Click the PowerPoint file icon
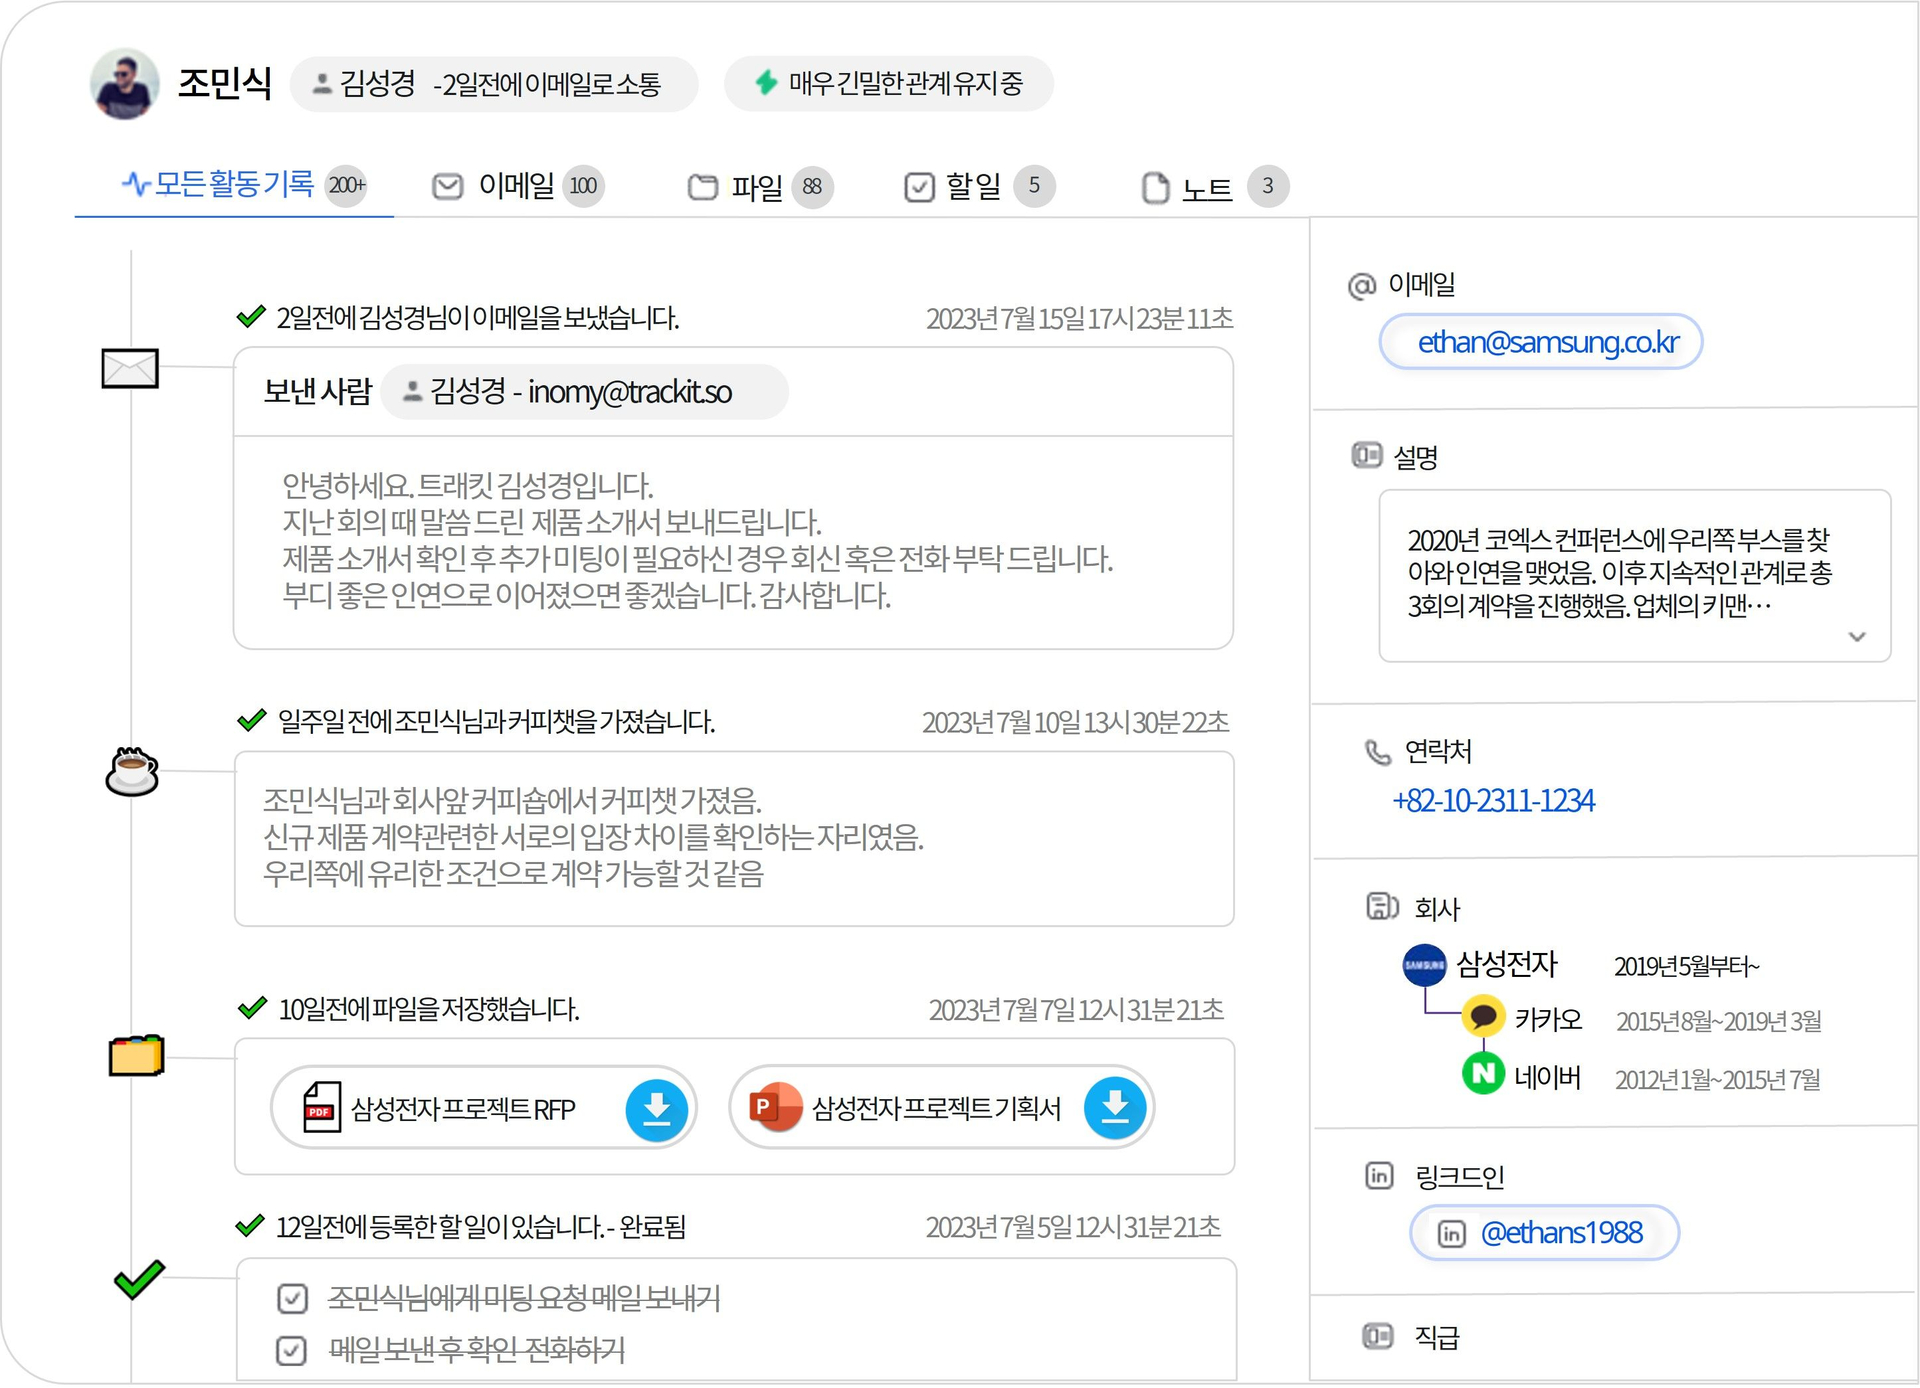This screenshot has height=1388, width=1920. [775, 1107]
